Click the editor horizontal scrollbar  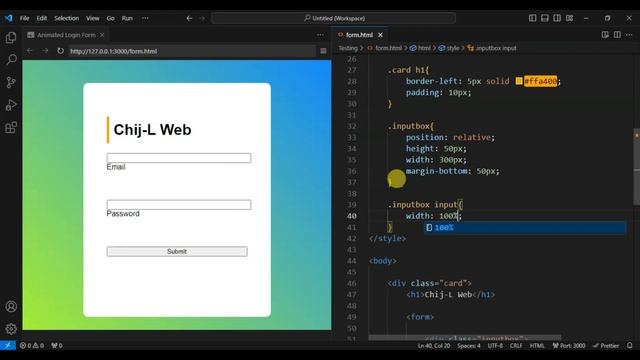(464, 338)
